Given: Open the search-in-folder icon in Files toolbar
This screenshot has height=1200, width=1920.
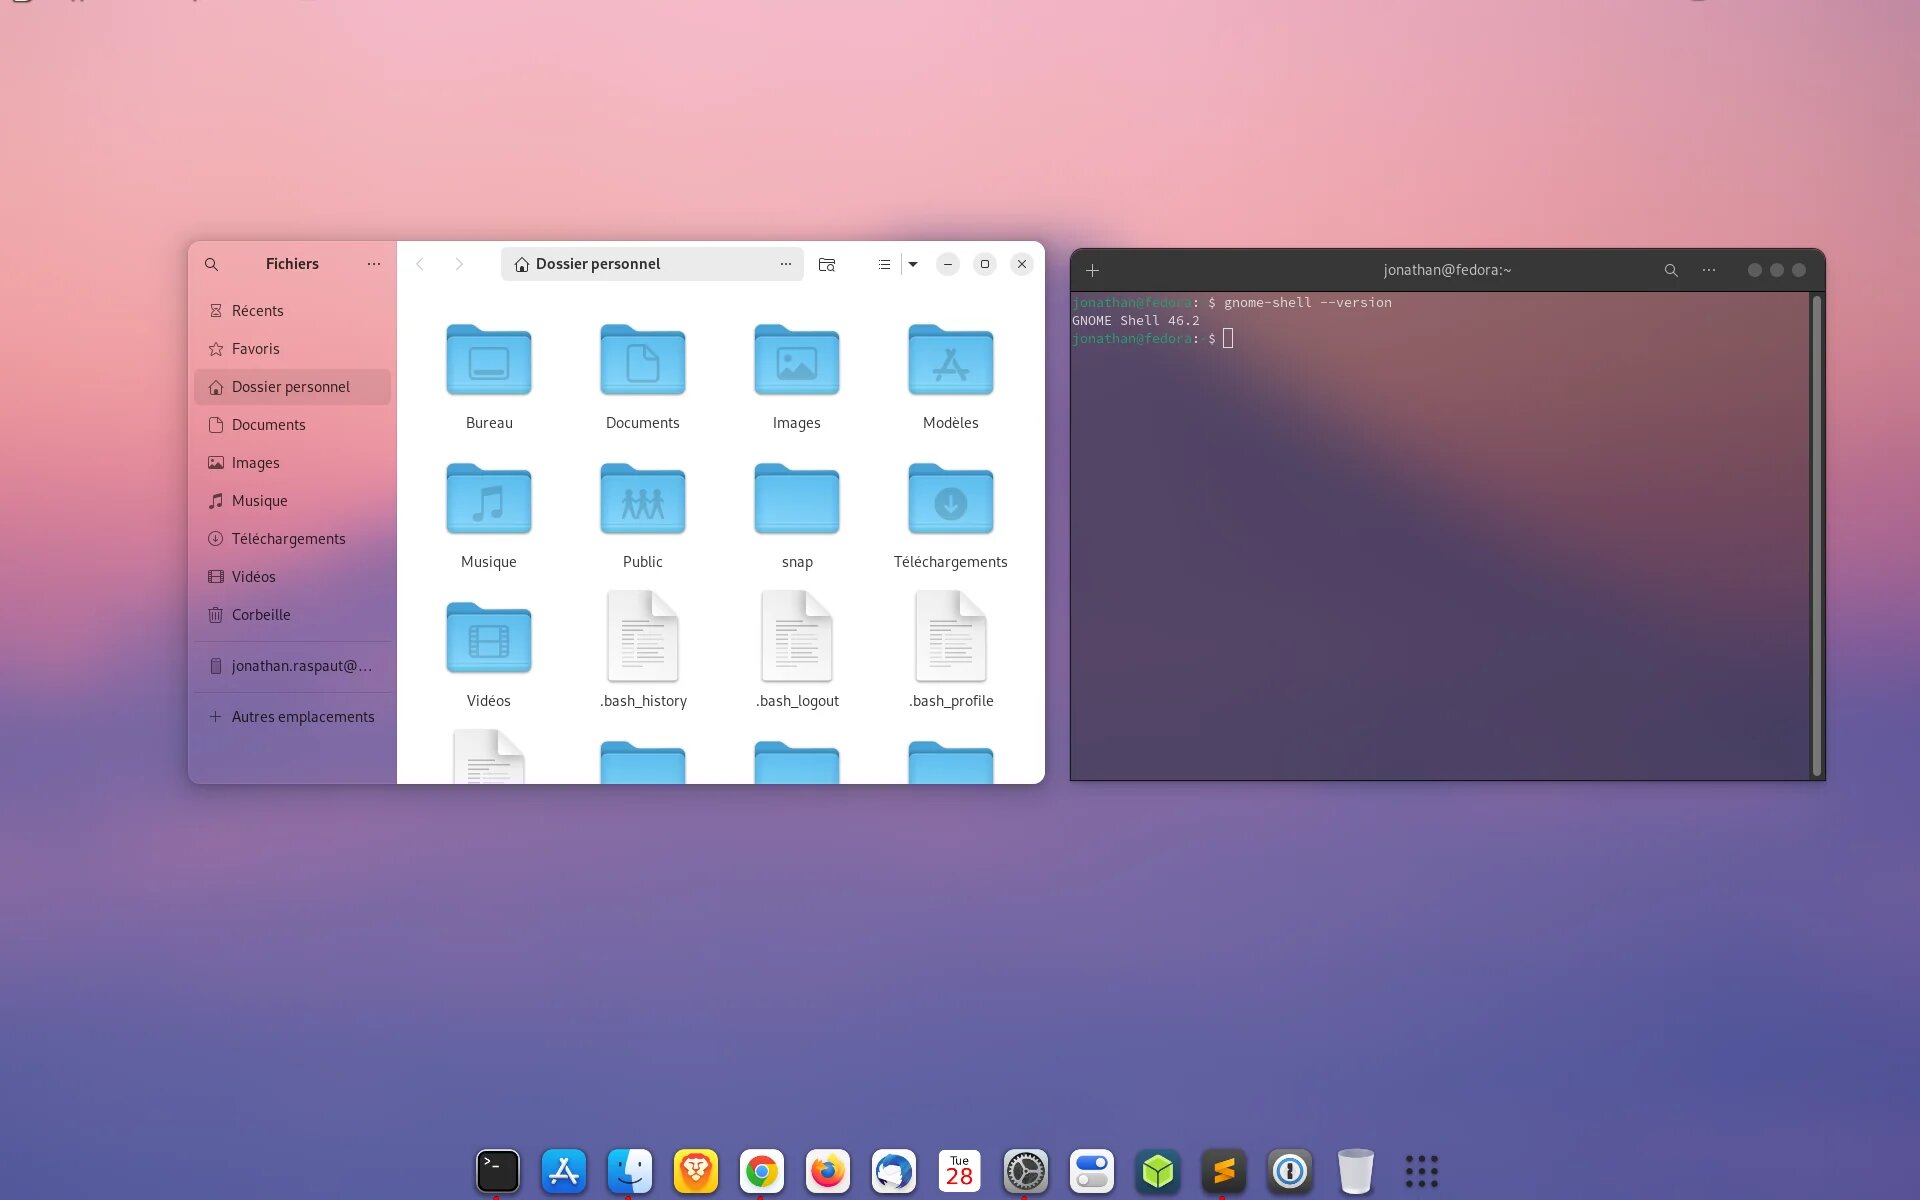Looking at the screenshot, I should click(x=827, y=264).
